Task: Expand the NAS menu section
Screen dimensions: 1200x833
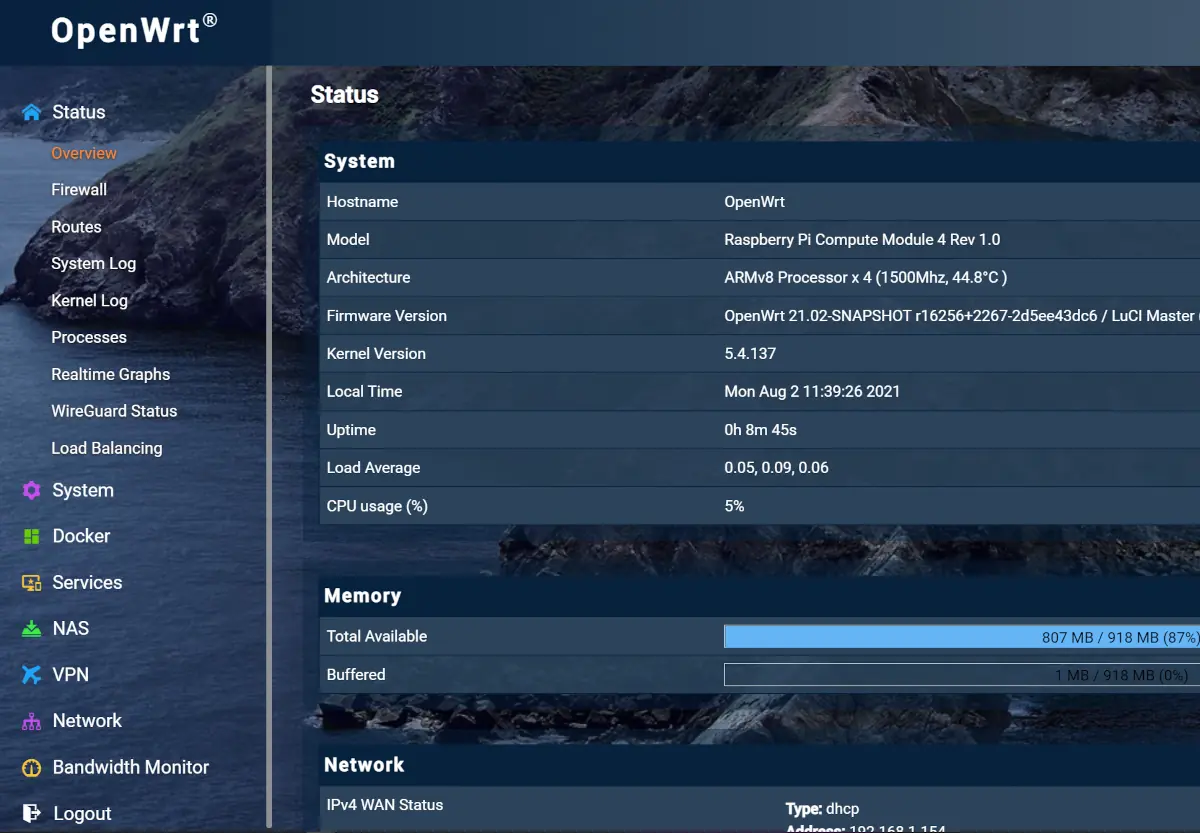Action: click(70, 628)
